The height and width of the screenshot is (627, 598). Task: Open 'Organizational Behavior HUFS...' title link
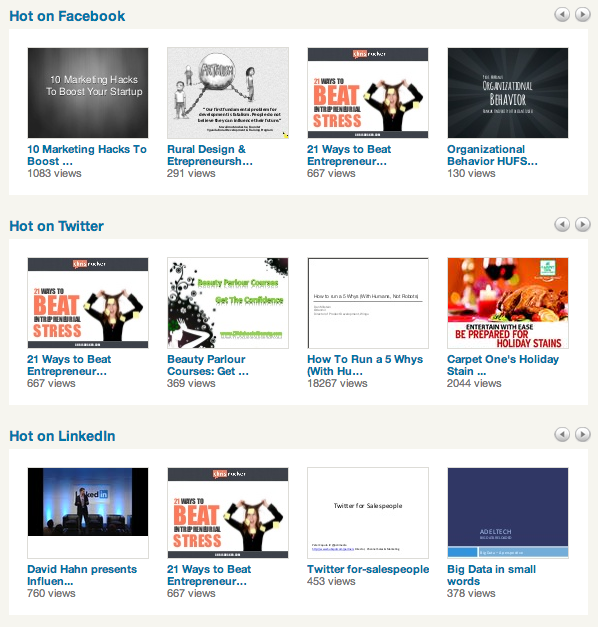coord(492,155)
